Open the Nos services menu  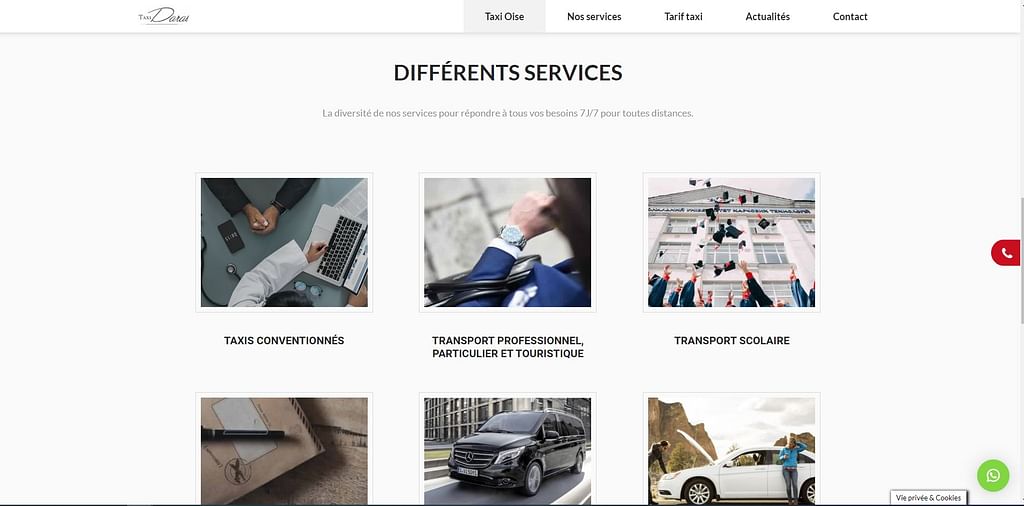pos(594,16)
